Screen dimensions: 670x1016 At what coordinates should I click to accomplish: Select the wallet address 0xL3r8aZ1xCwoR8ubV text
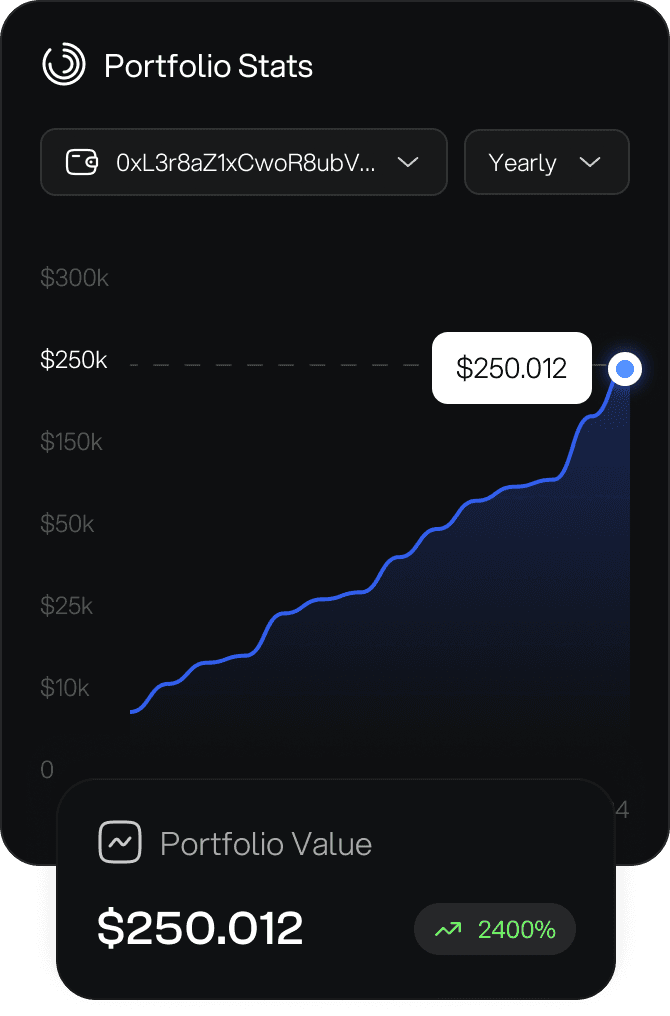(246, 162)
